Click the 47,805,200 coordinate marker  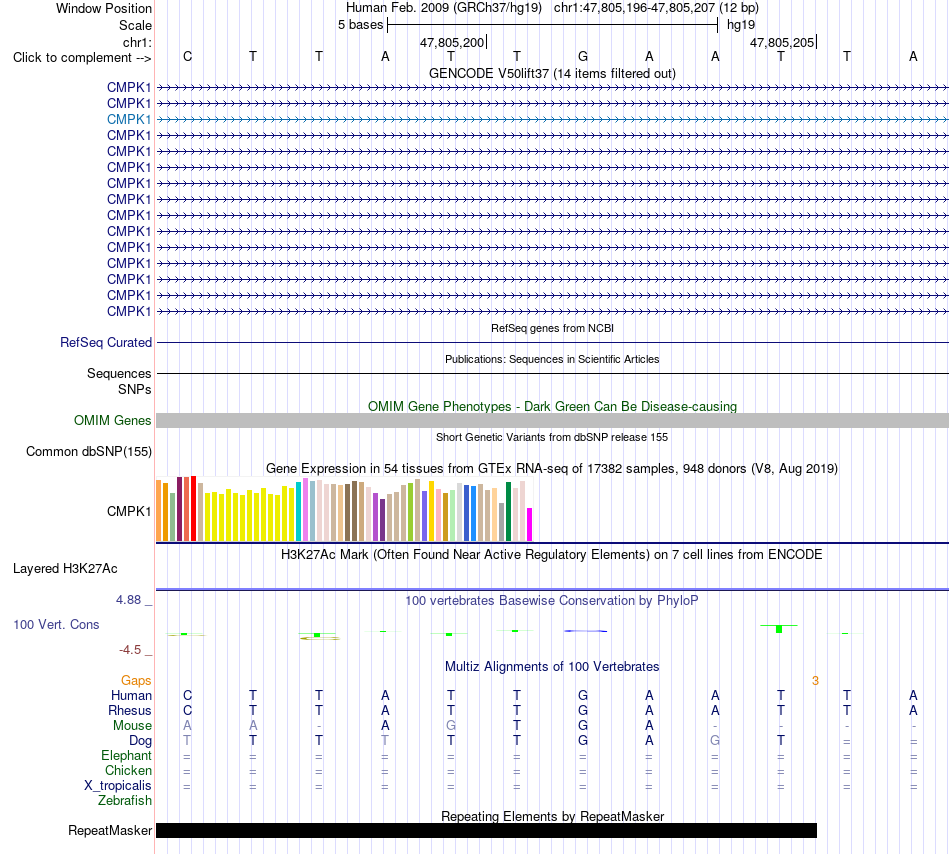pos(452,42)
